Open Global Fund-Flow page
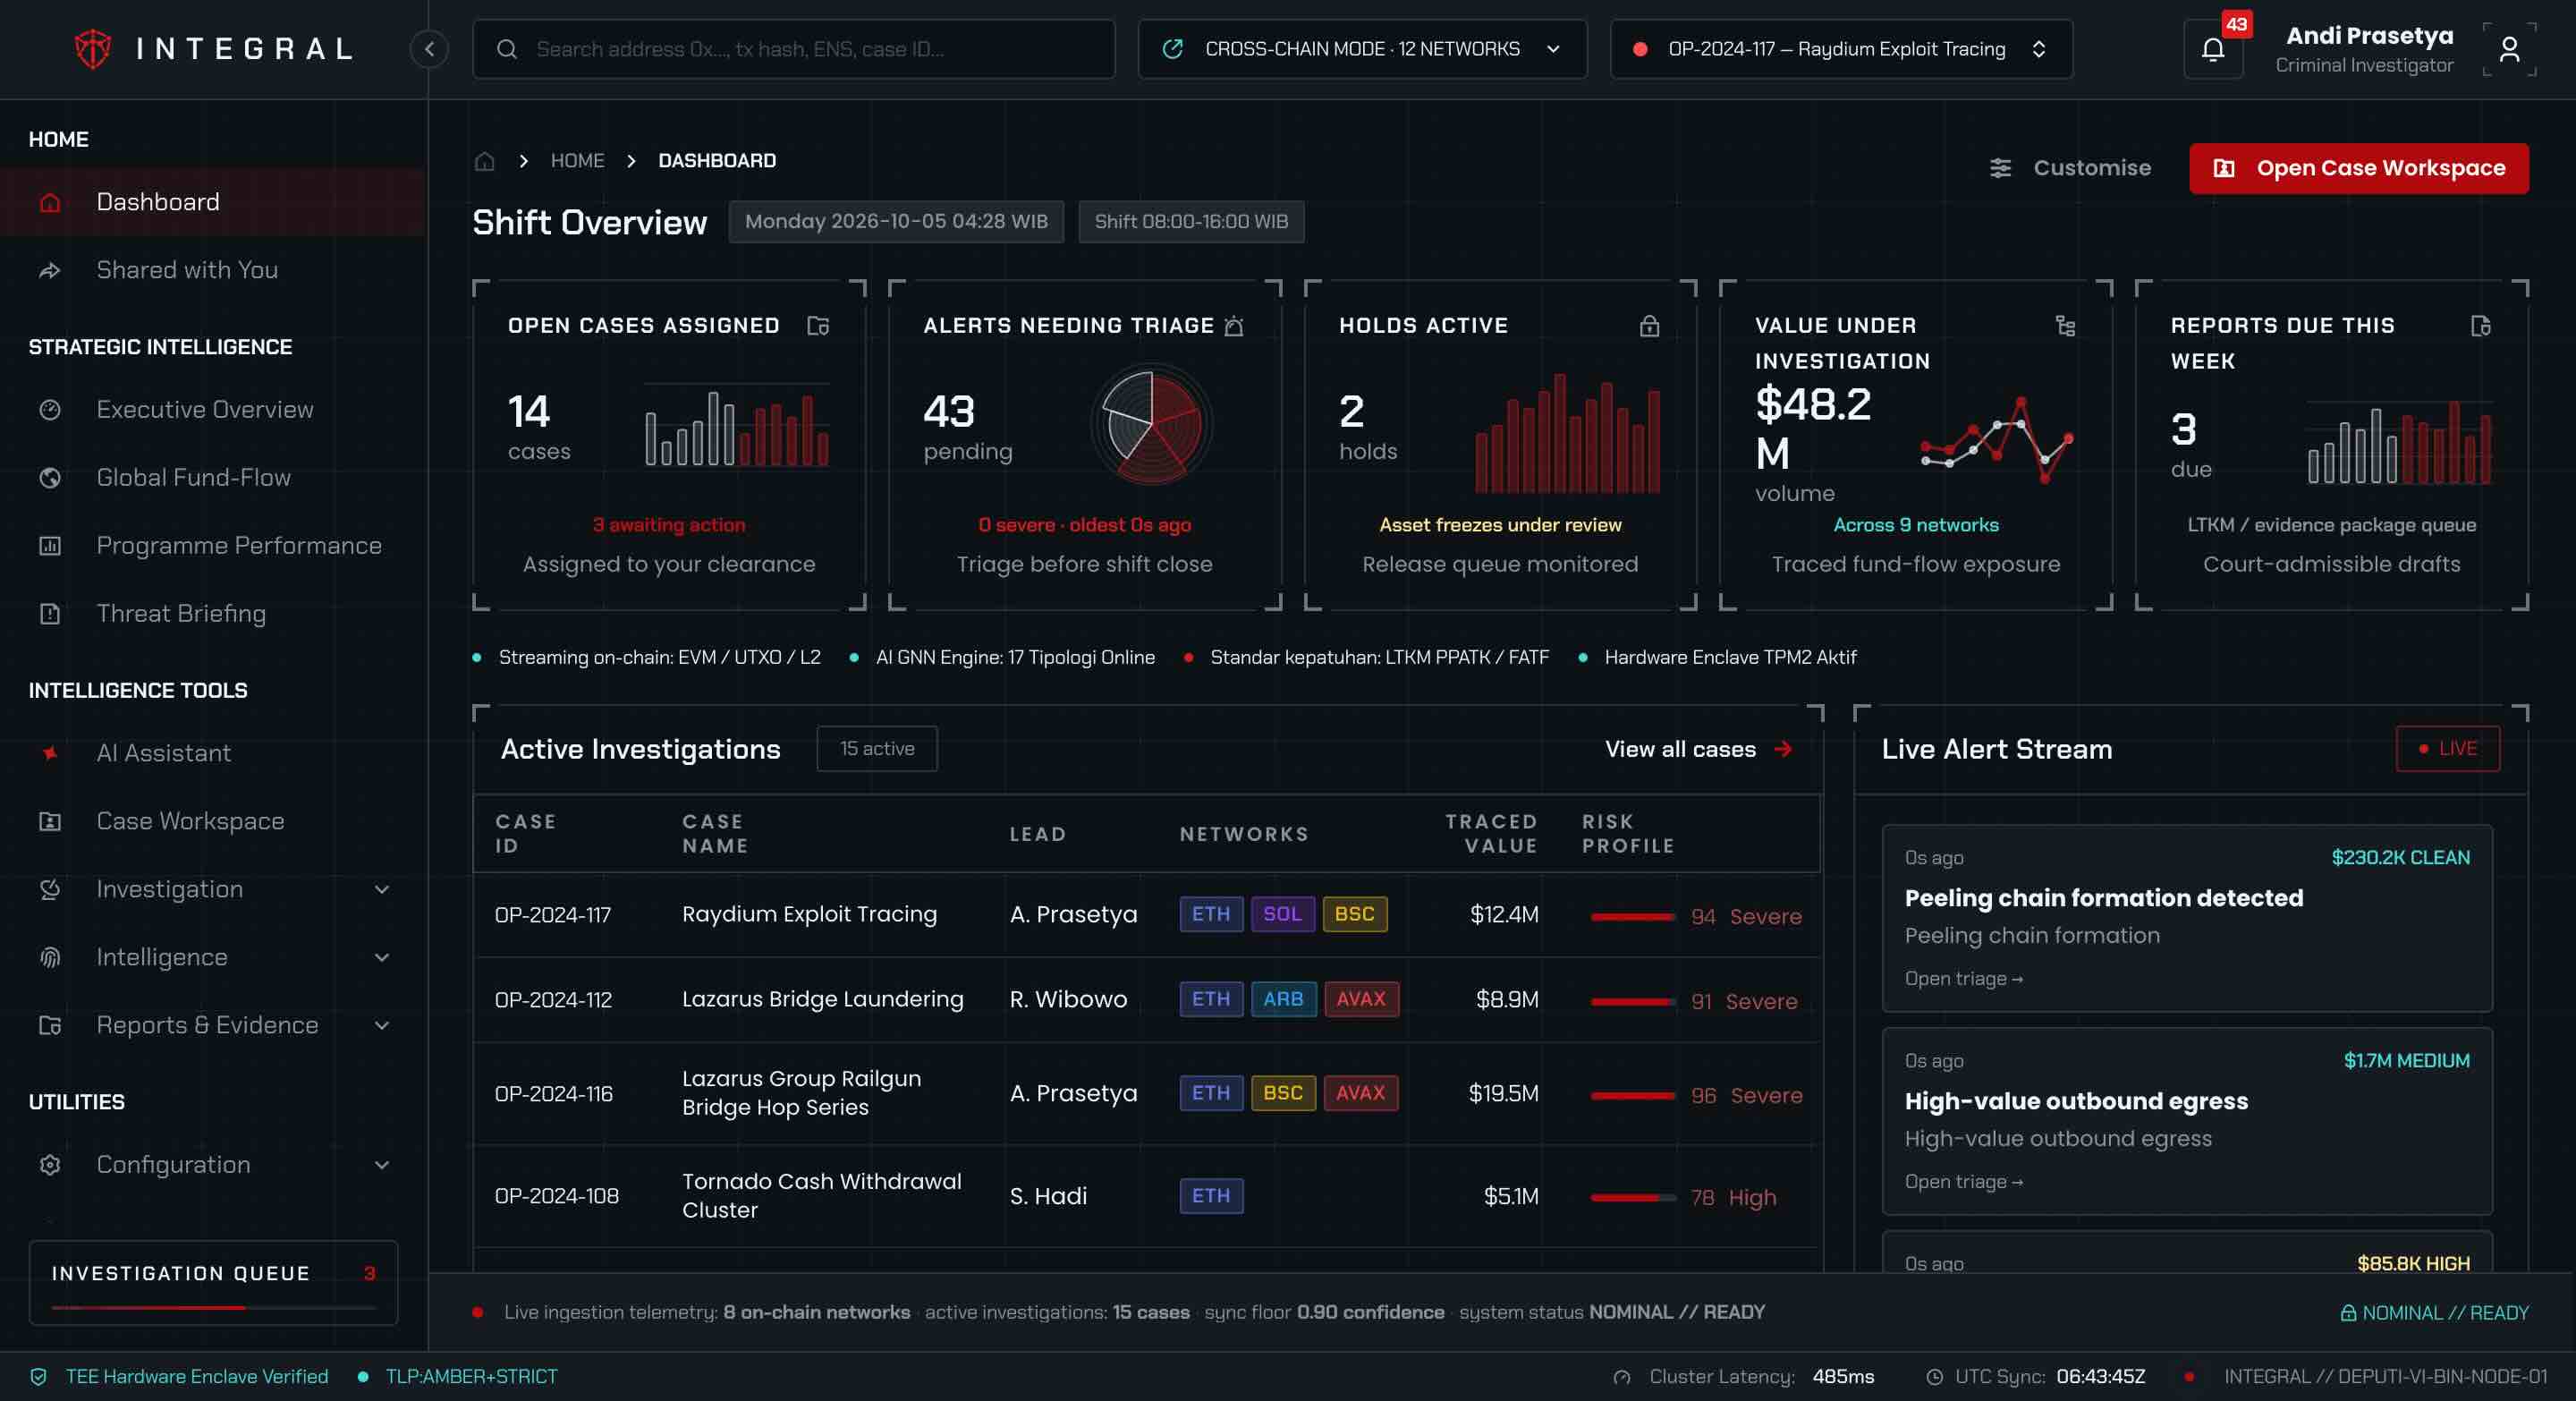The height and width of the screenshot is (1401, 2576). tap(214, 478)
